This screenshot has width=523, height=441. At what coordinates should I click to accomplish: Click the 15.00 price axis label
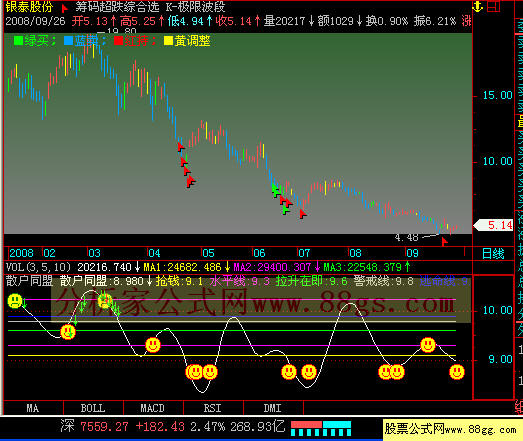pos(498,95)
